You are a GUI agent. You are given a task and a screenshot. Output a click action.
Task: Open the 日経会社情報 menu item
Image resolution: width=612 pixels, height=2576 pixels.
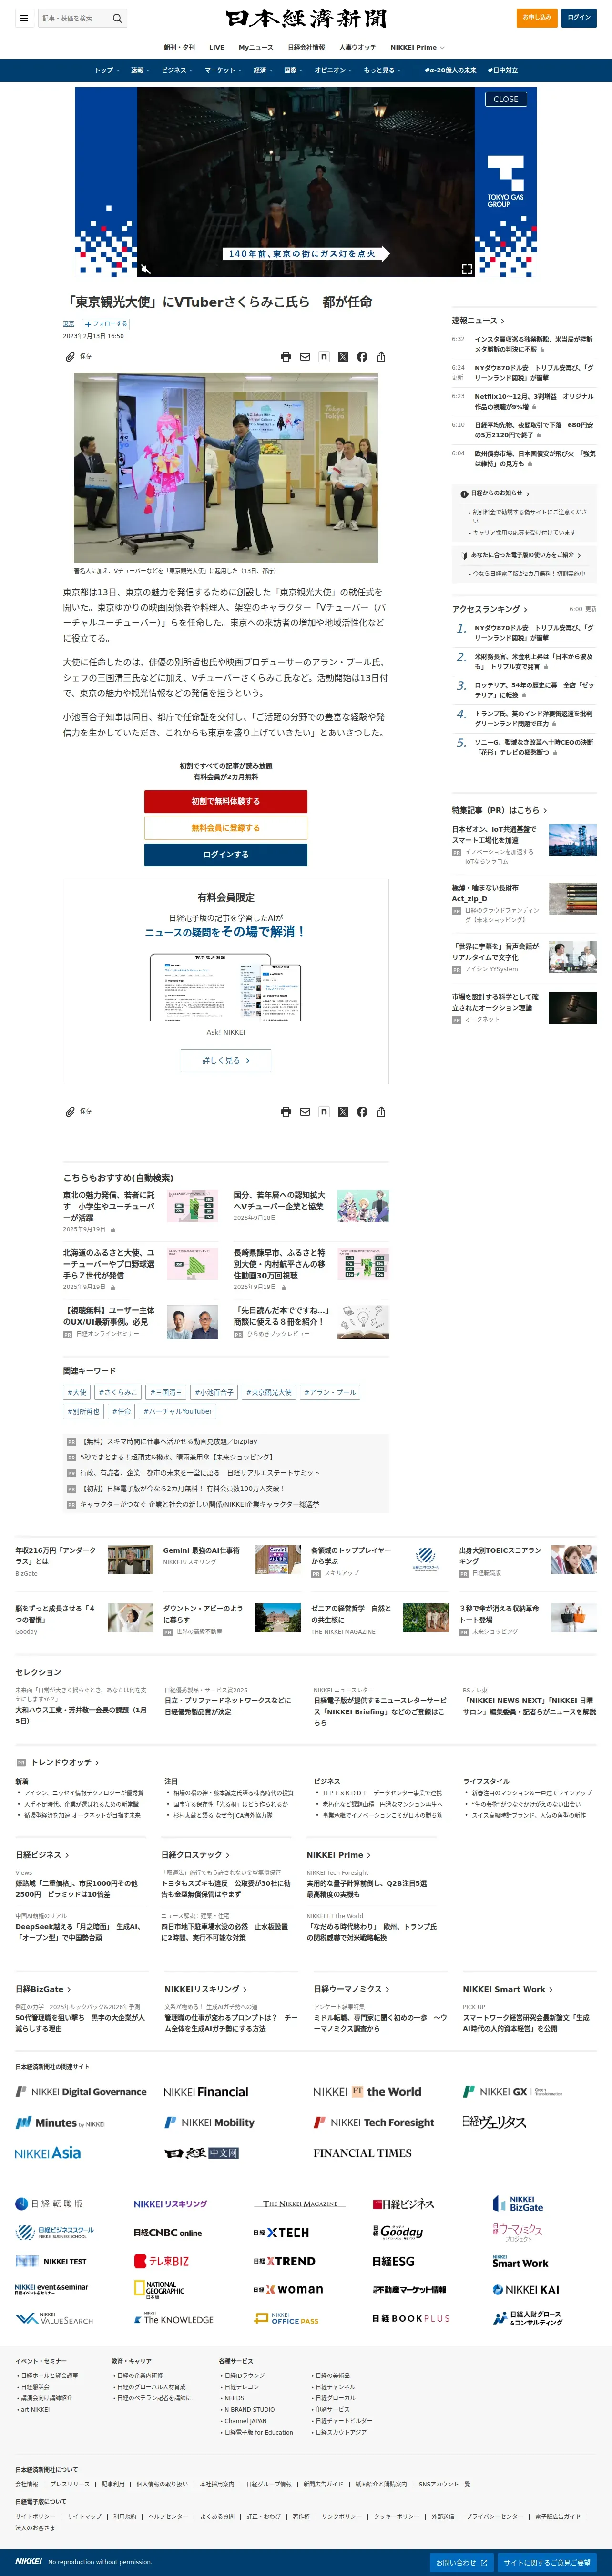point(306,47)
